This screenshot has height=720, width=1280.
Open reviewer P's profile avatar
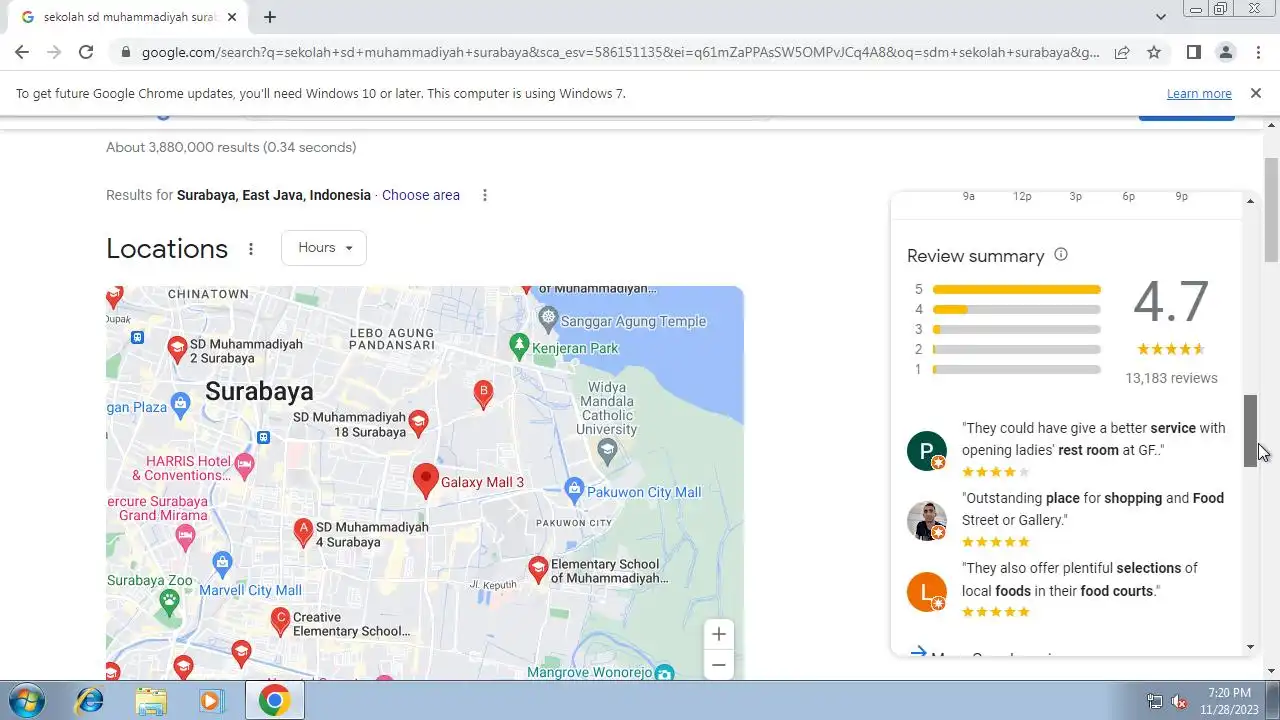926,451
